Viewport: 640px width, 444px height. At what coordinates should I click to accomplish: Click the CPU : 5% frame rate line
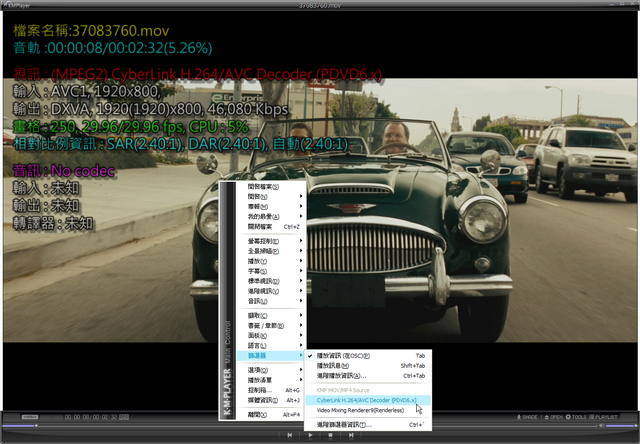pos(131,127)
